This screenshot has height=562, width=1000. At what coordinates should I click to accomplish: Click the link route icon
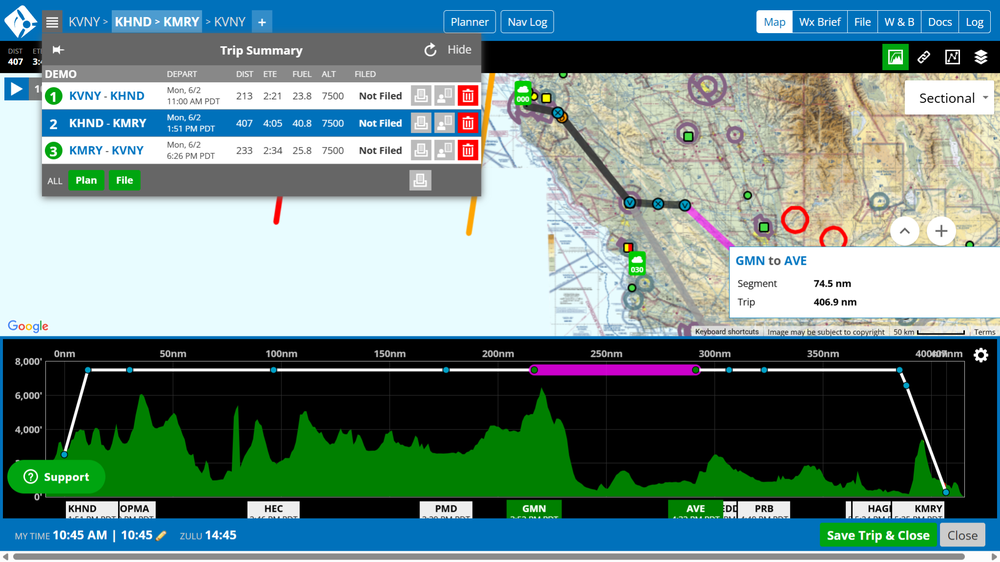pos(924,57)
